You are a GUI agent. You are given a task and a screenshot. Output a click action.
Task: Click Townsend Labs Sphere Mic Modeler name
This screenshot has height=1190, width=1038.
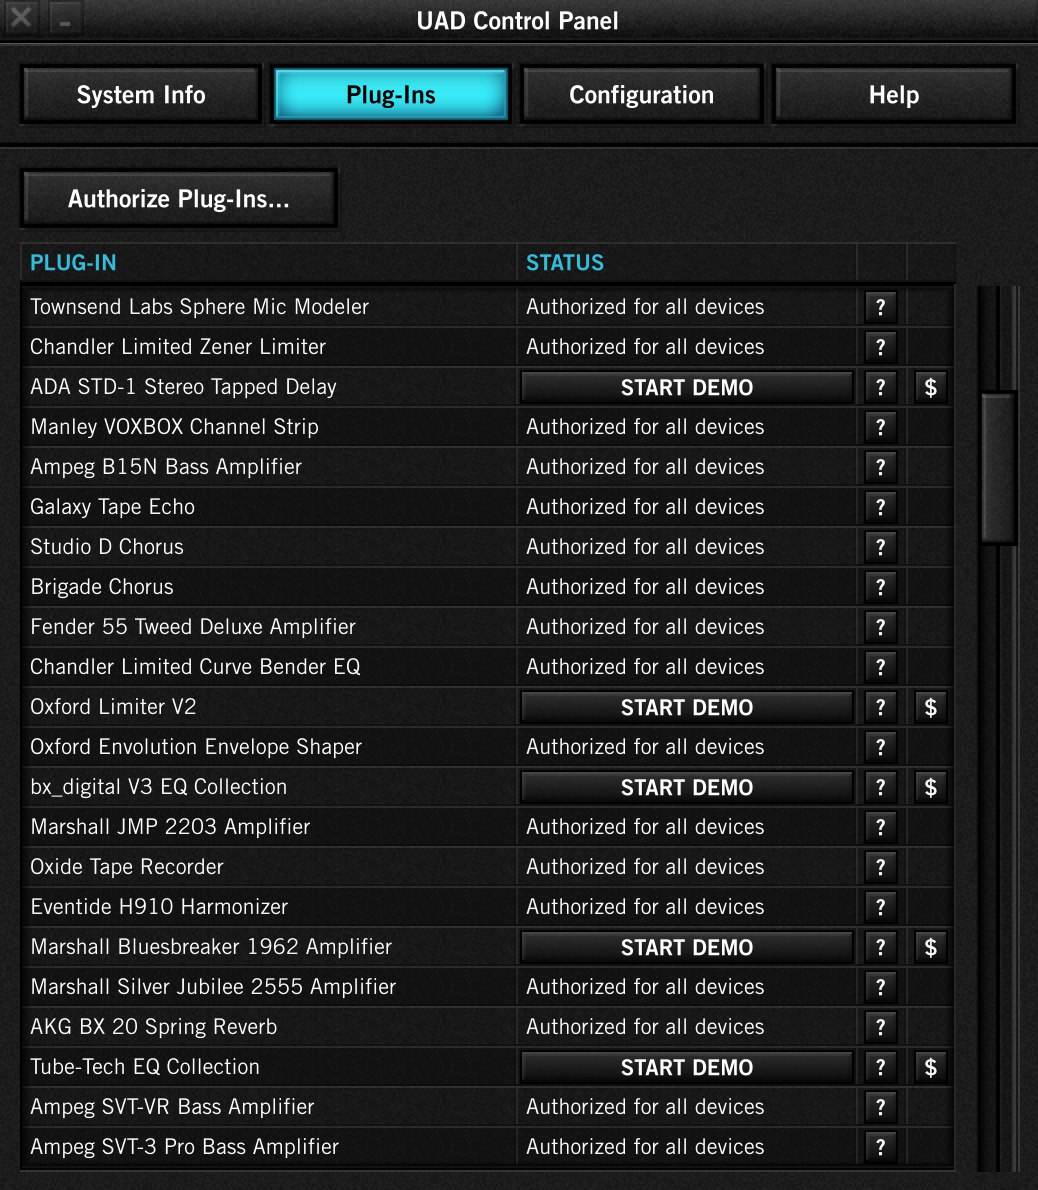200,307
